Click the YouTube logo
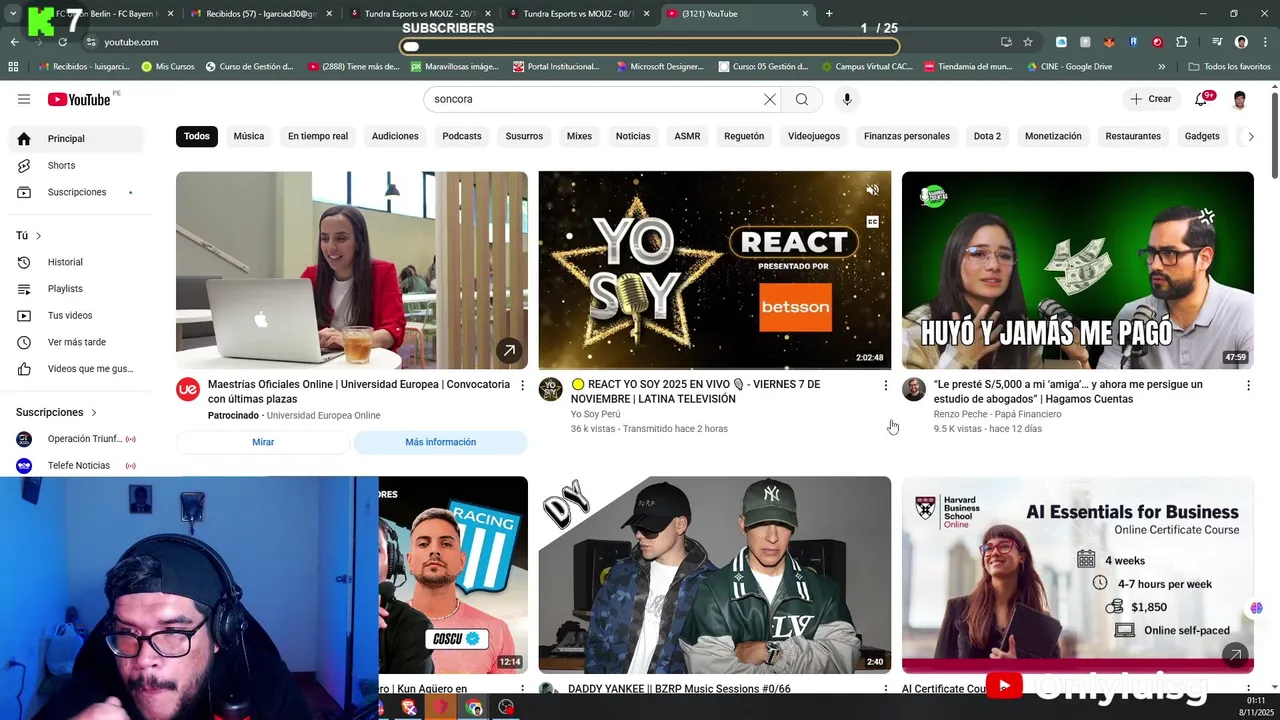Image resolution: width=1280 pixels, height=720 pixels. coord(79,99)
